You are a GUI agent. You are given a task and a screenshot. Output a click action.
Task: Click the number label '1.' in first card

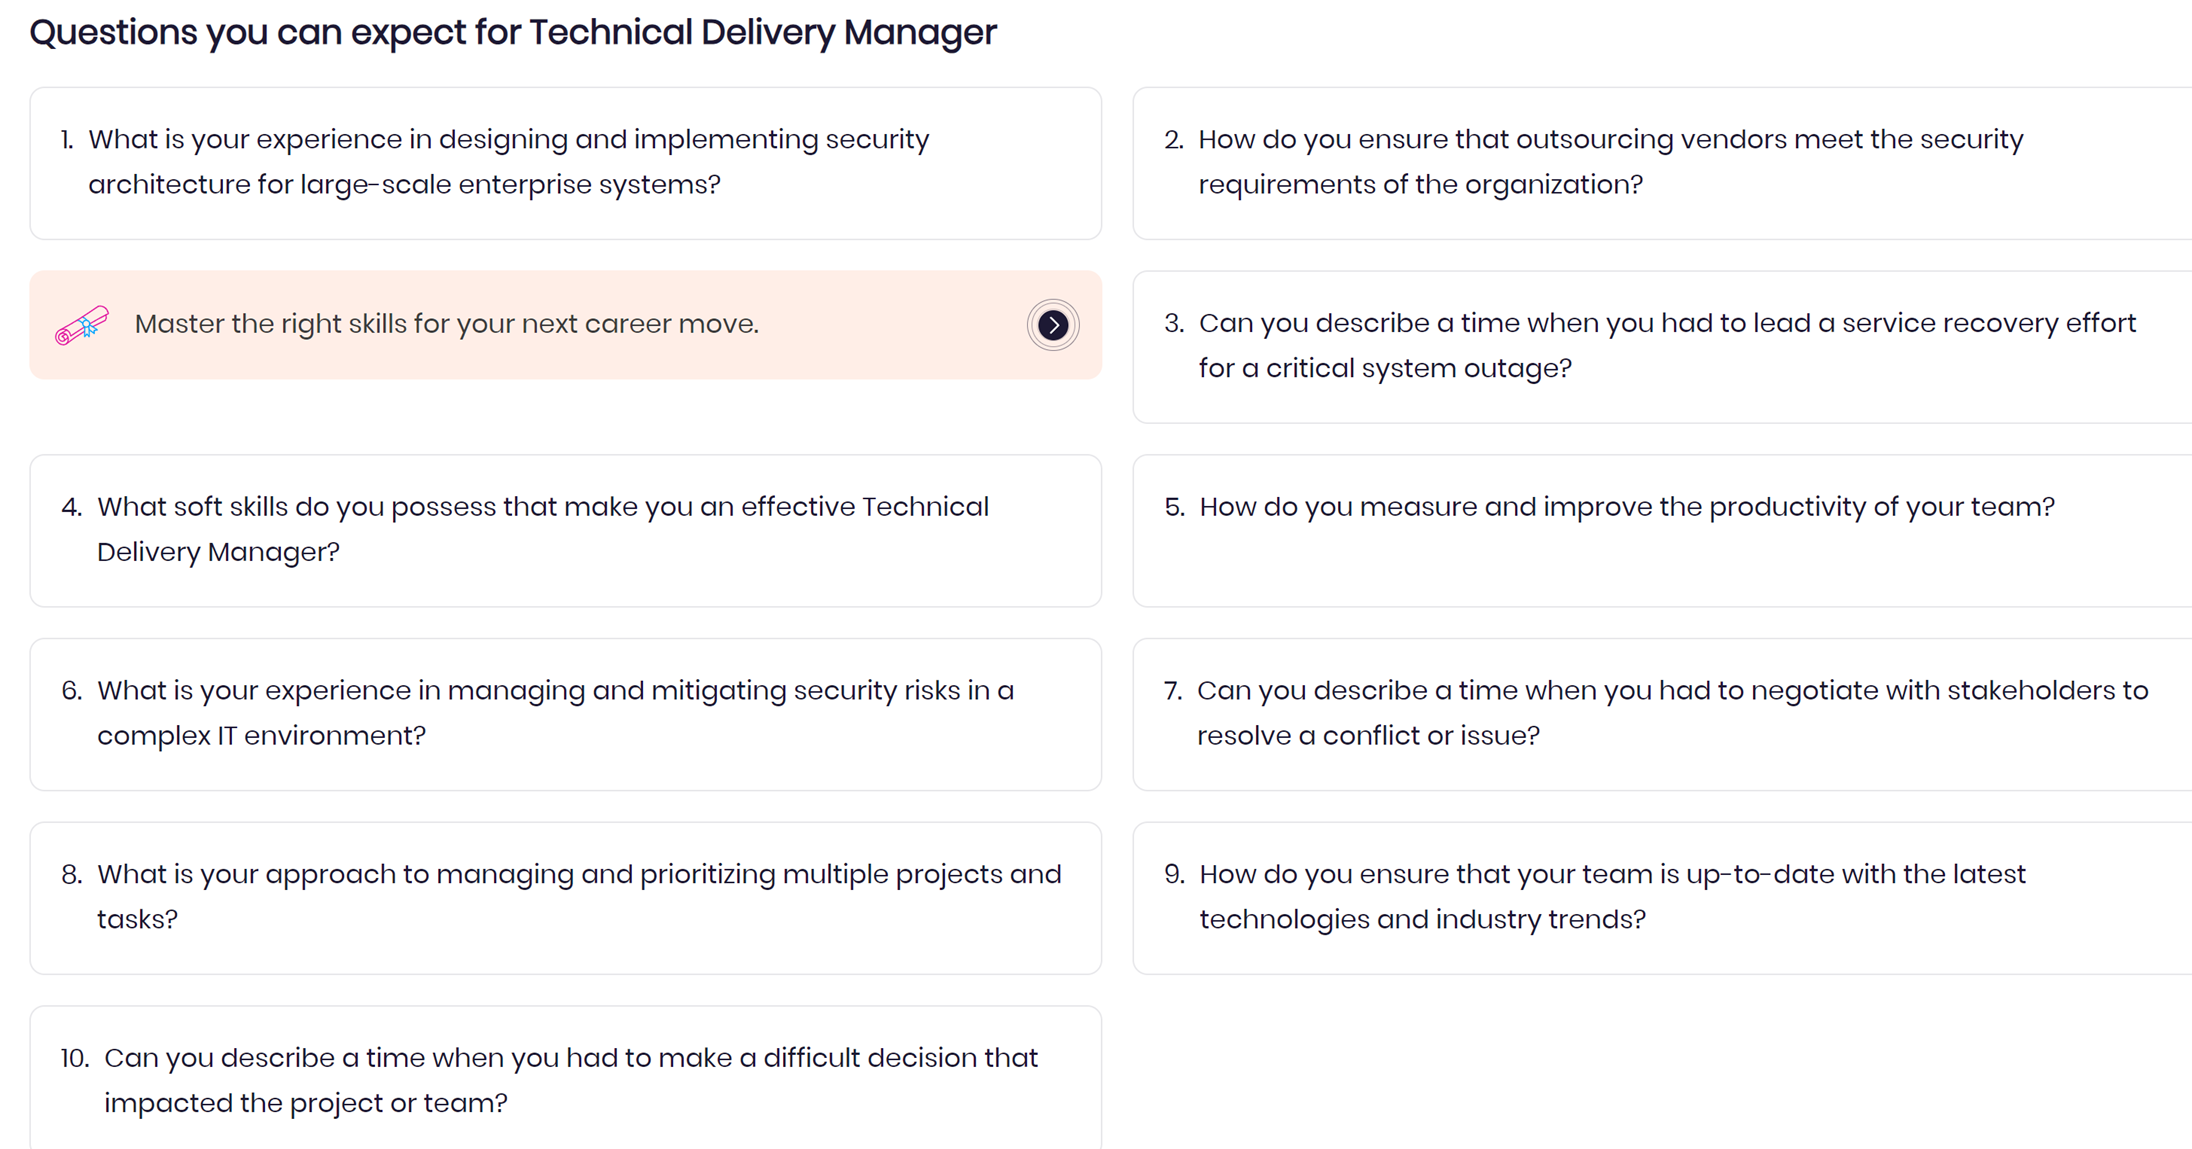[x=67, y=140]
